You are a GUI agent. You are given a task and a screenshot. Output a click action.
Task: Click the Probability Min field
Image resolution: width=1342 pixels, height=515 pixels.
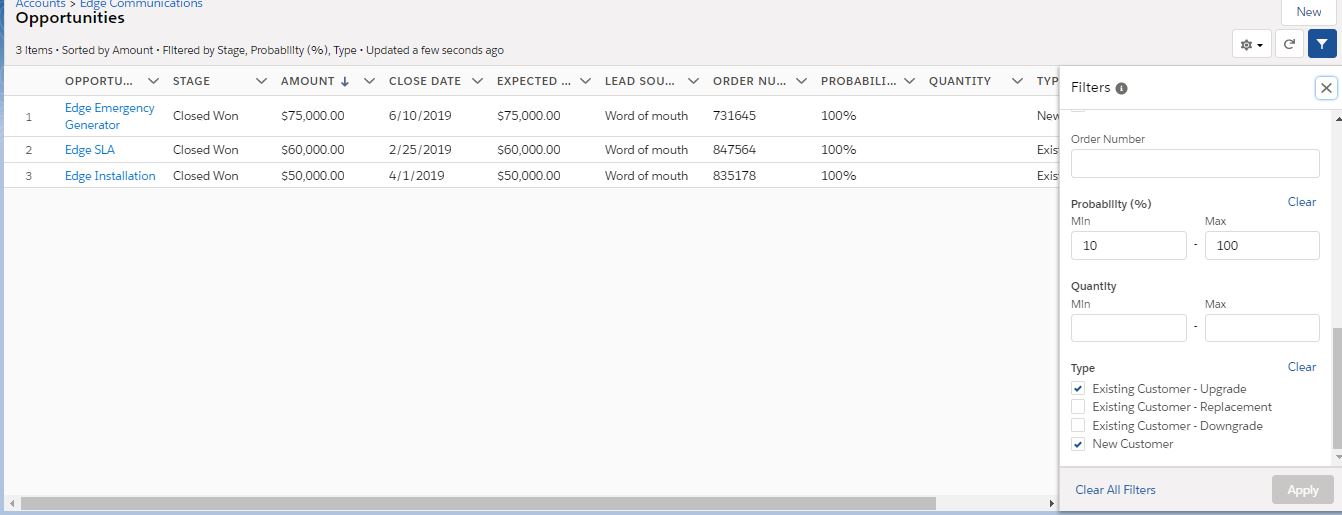pos(1128,246)
